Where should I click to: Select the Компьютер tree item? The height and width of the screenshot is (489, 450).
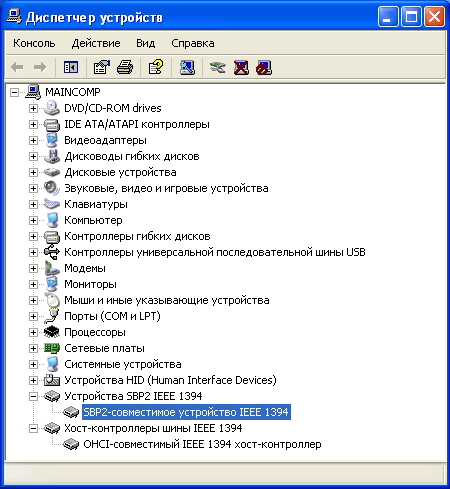(x=93, y=220)
